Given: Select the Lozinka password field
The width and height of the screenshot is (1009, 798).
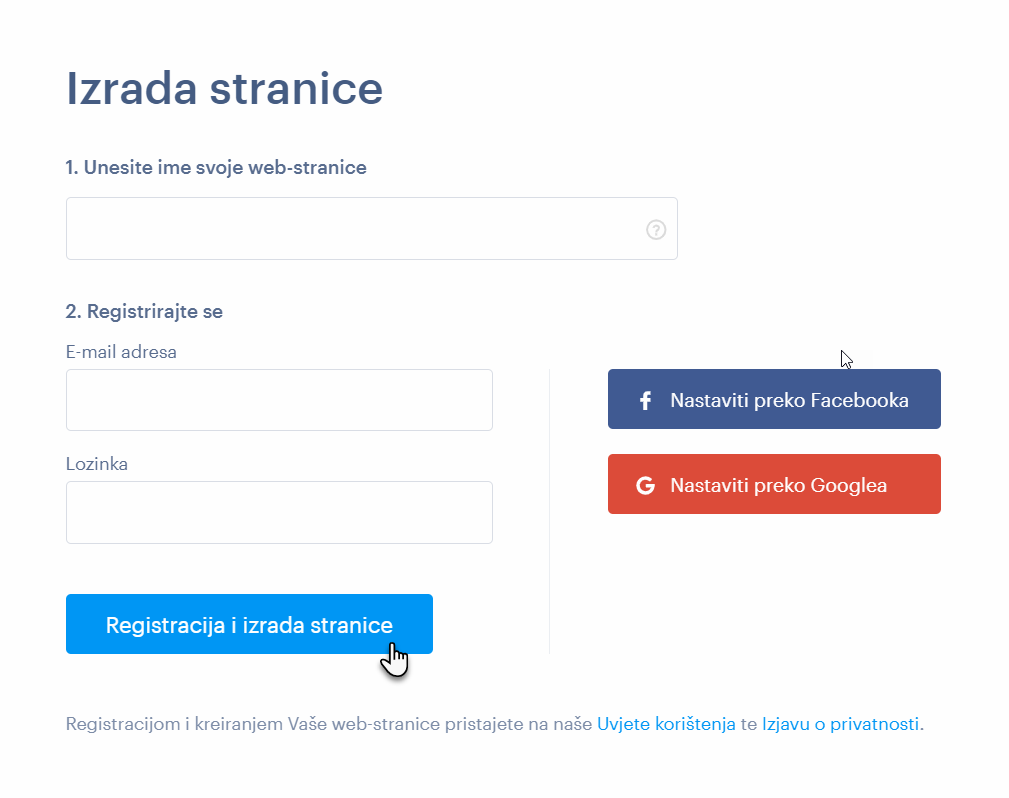Looking at the screenshot, I should [279, 512].
